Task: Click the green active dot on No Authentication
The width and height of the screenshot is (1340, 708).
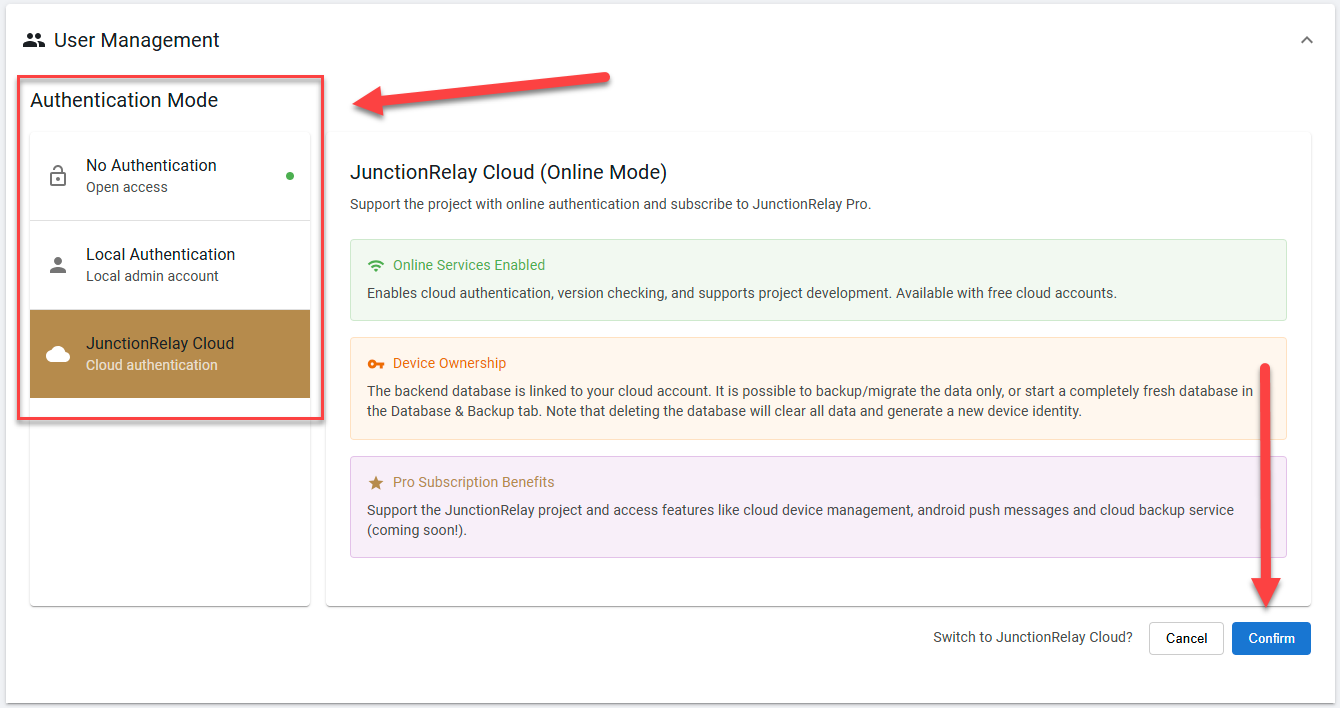Action: [x=290, y=176]
